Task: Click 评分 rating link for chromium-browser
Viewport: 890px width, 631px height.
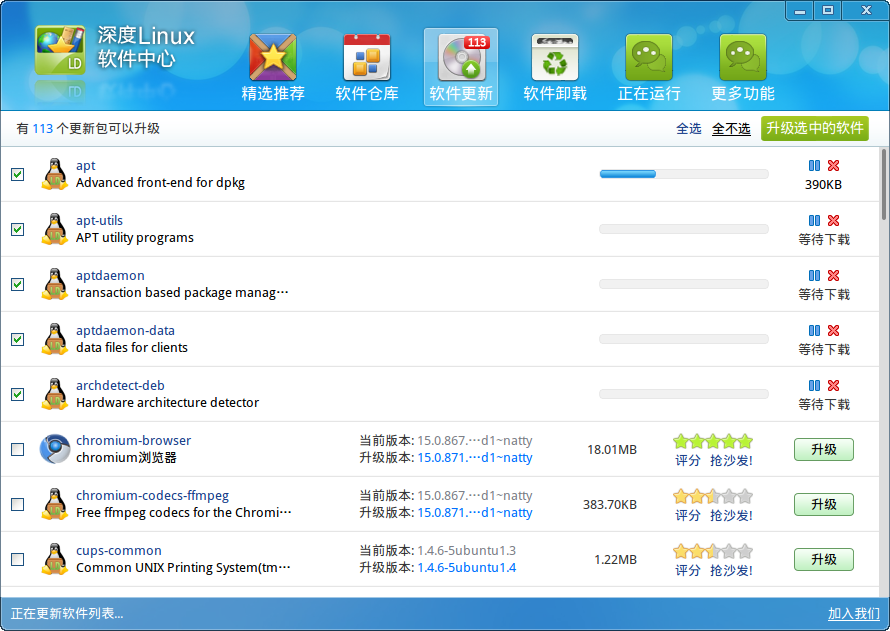Action: [687, 460]
